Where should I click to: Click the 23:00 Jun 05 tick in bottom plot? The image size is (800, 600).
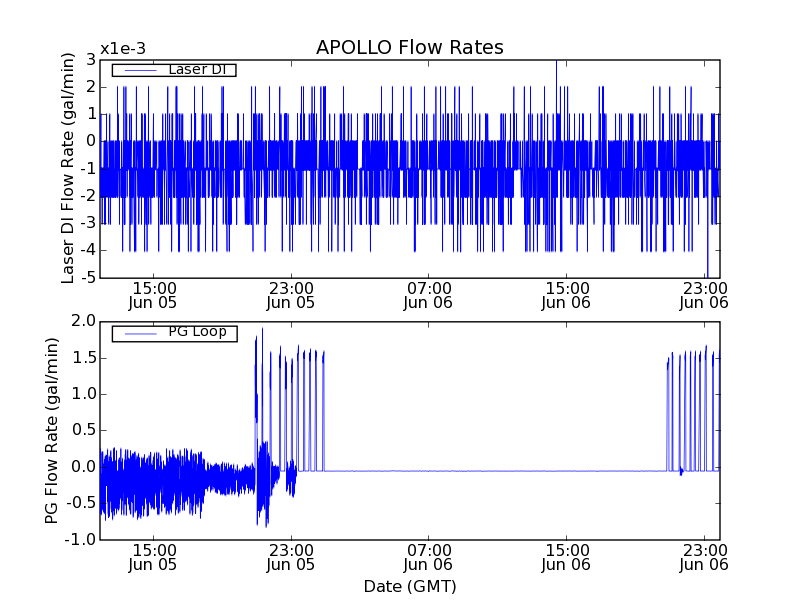click(x=291, y=558)
